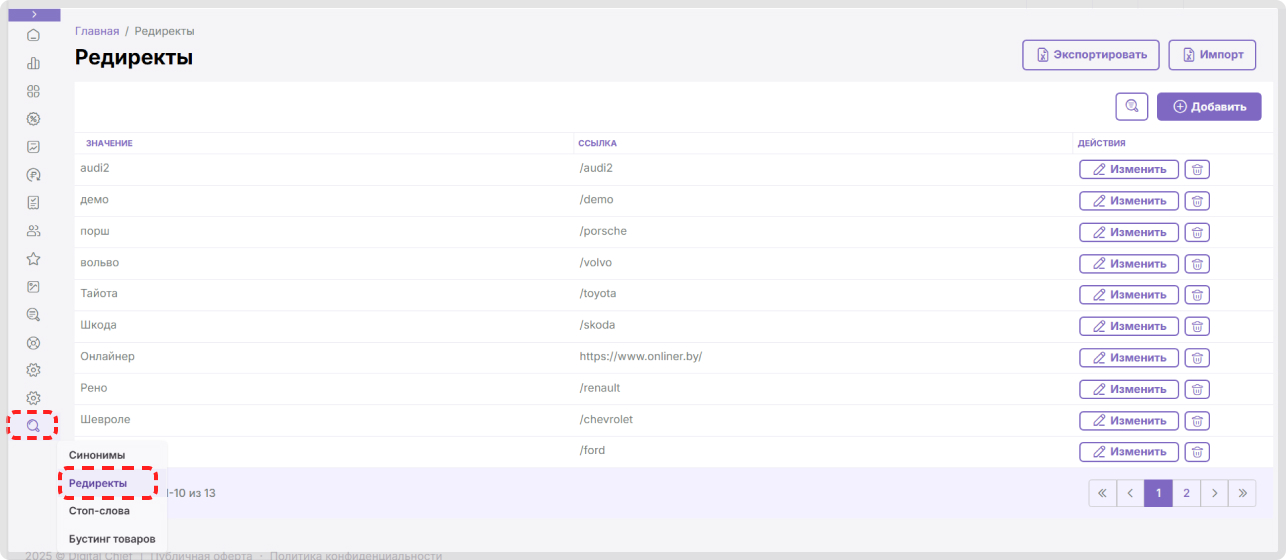The image size is (1286, 560).
Task: Select Стоп-слова in the search submenu
Action: point(99,511)
